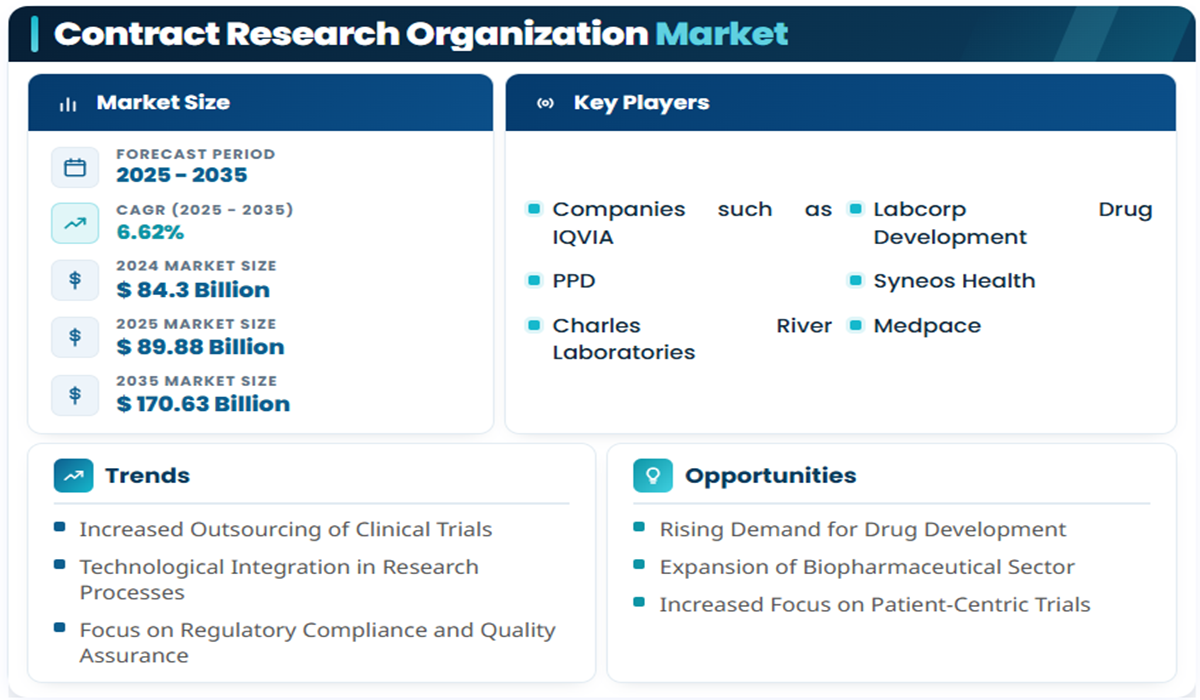Click the Key Players panel header
1200x700 pixels.
(840, 102)
